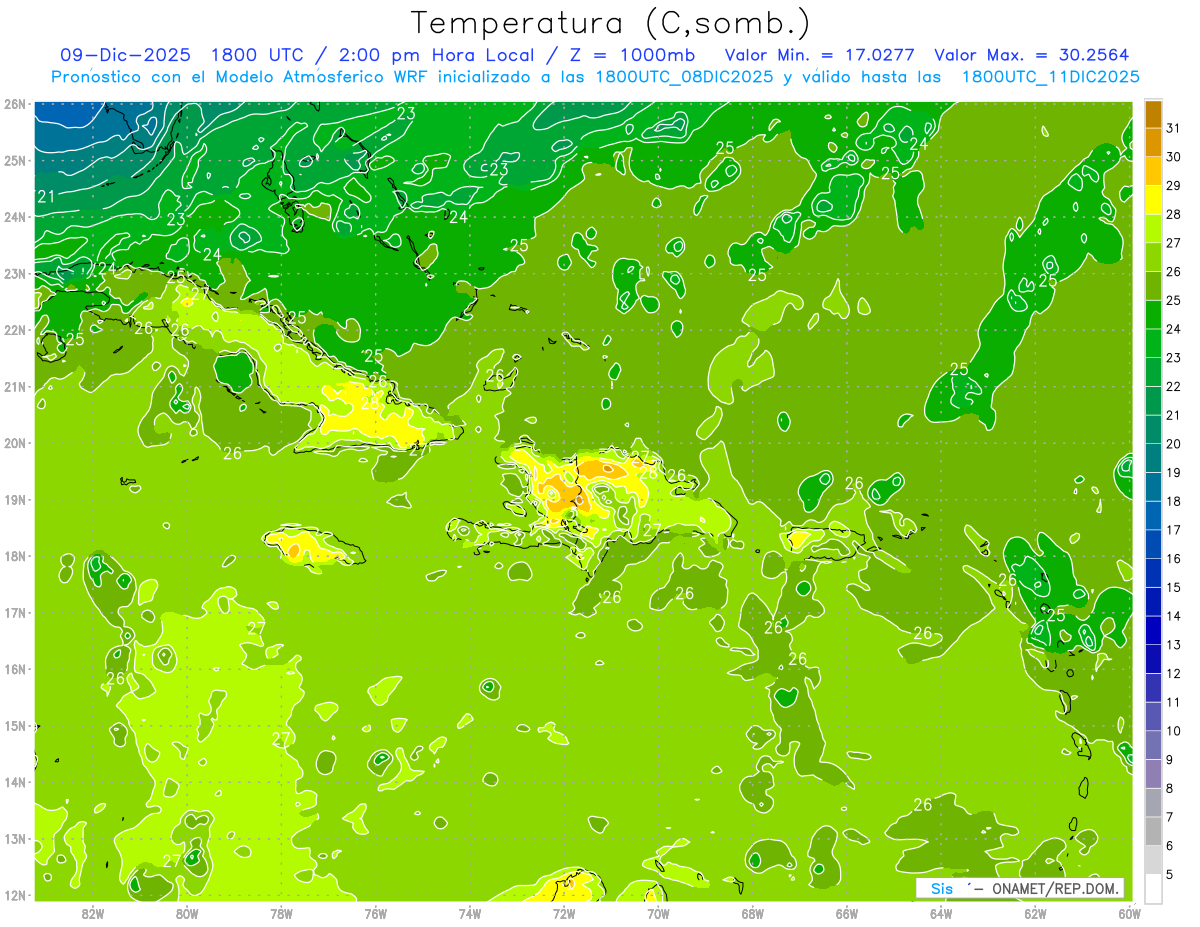Click the 76W longitude axis label
Image resolution: width=1200 pixels, height=927 pixels.
[376, 913]
